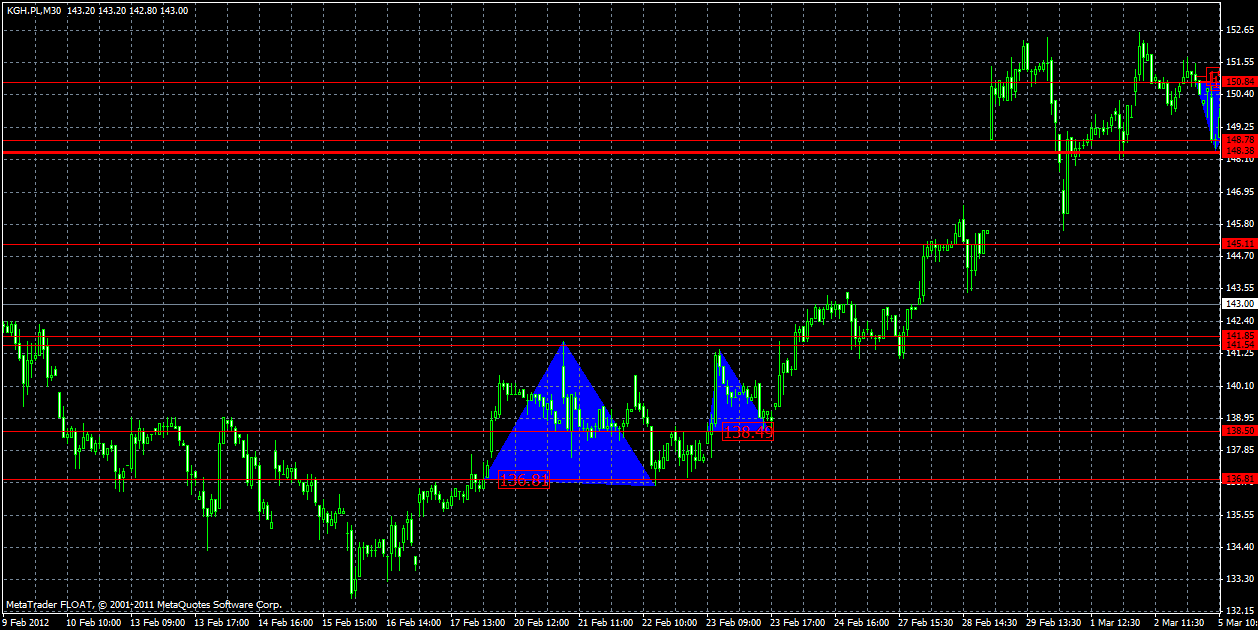Click the 133.30 value on price scale
The height and width of the screenshot is (630, 1258).
(x=1240, y=579)
